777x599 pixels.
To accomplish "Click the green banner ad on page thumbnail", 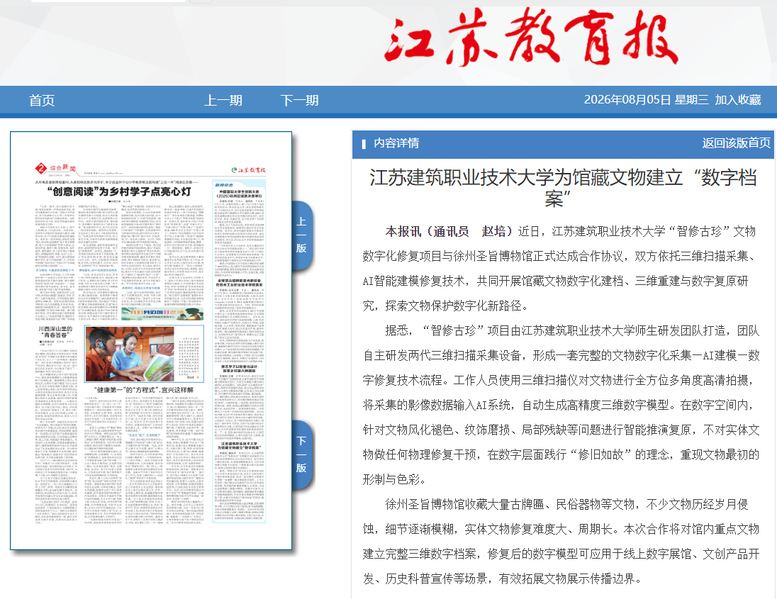I will point(162,314).
